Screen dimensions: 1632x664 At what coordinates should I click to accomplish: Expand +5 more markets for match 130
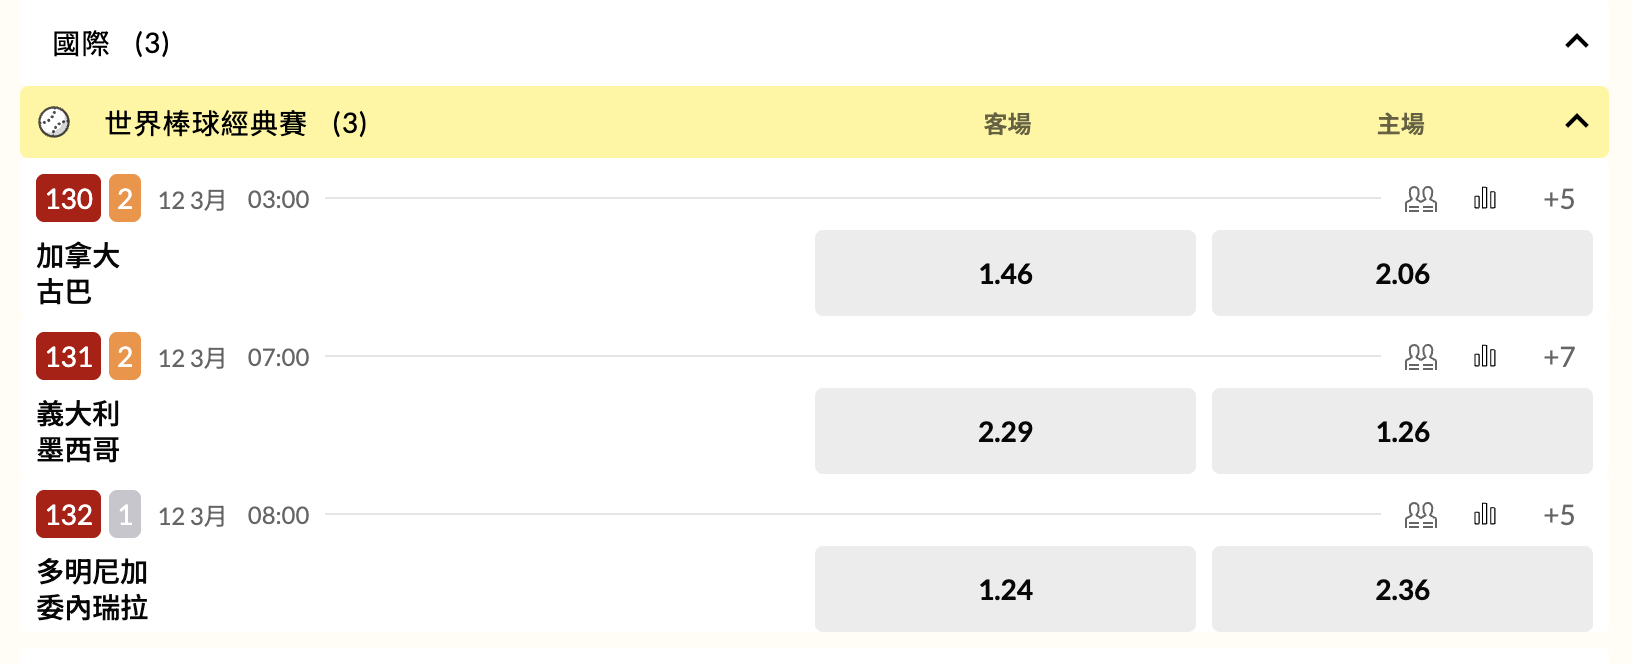[1558, 199]
